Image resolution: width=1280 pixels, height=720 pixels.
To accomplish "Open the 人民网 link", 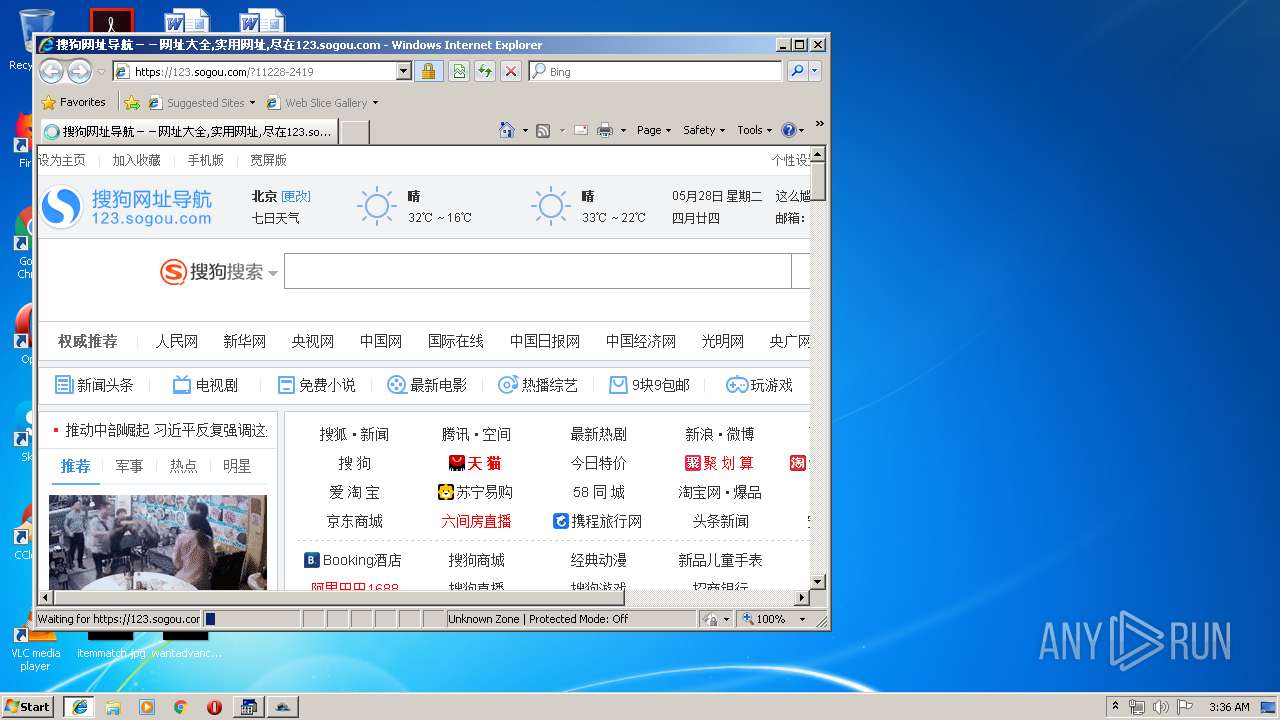I will pos(176,341).
